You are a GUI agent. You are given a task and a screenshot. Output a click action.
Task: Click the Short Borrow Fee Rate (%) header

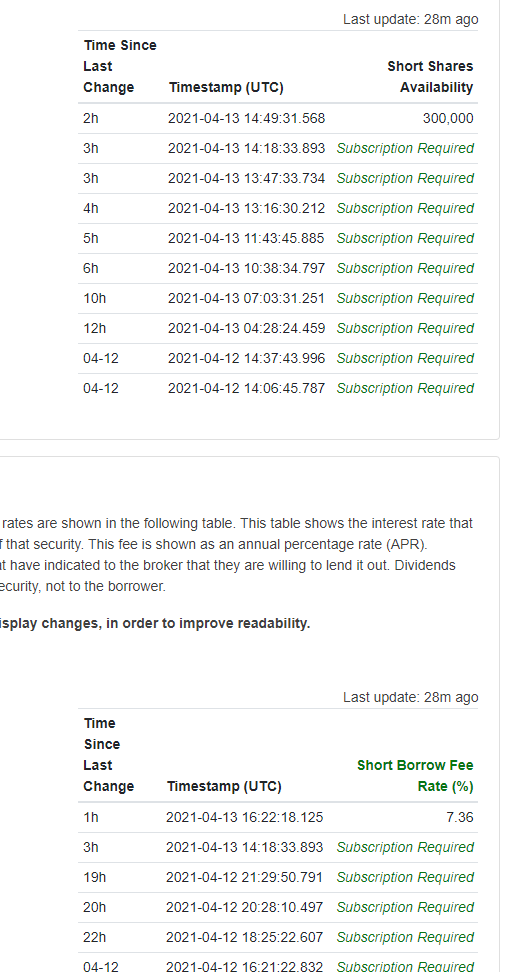pyautogui.click(x=415, y=775)
